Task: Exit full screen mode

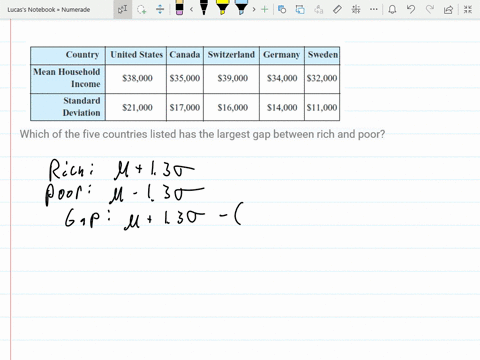Action: click(x=468, y=9)
